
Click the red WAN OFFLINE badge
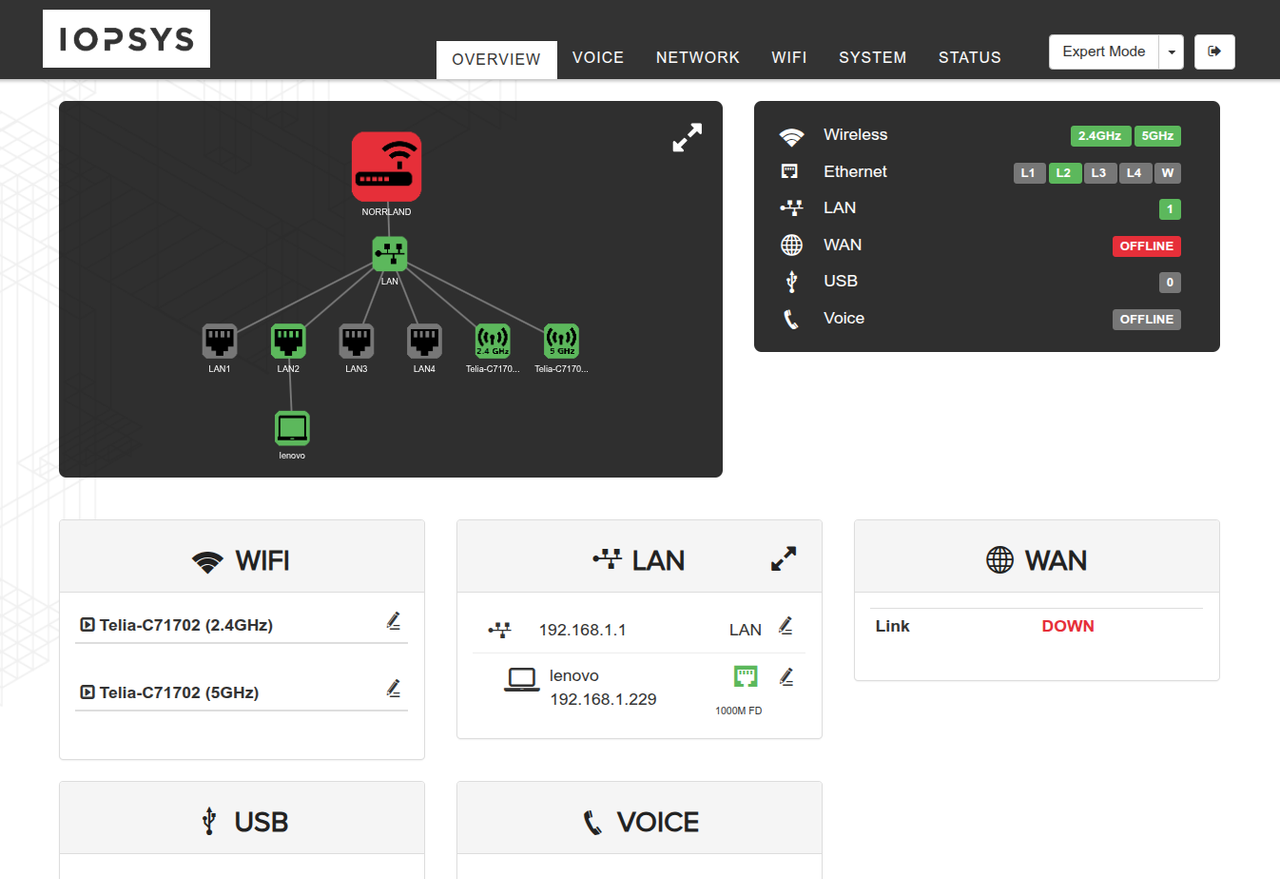click(1147, 246)
